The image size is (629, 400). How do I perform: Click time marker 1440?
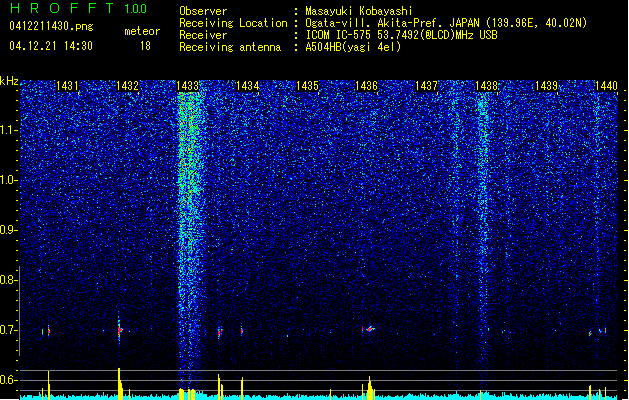[606, 86]
